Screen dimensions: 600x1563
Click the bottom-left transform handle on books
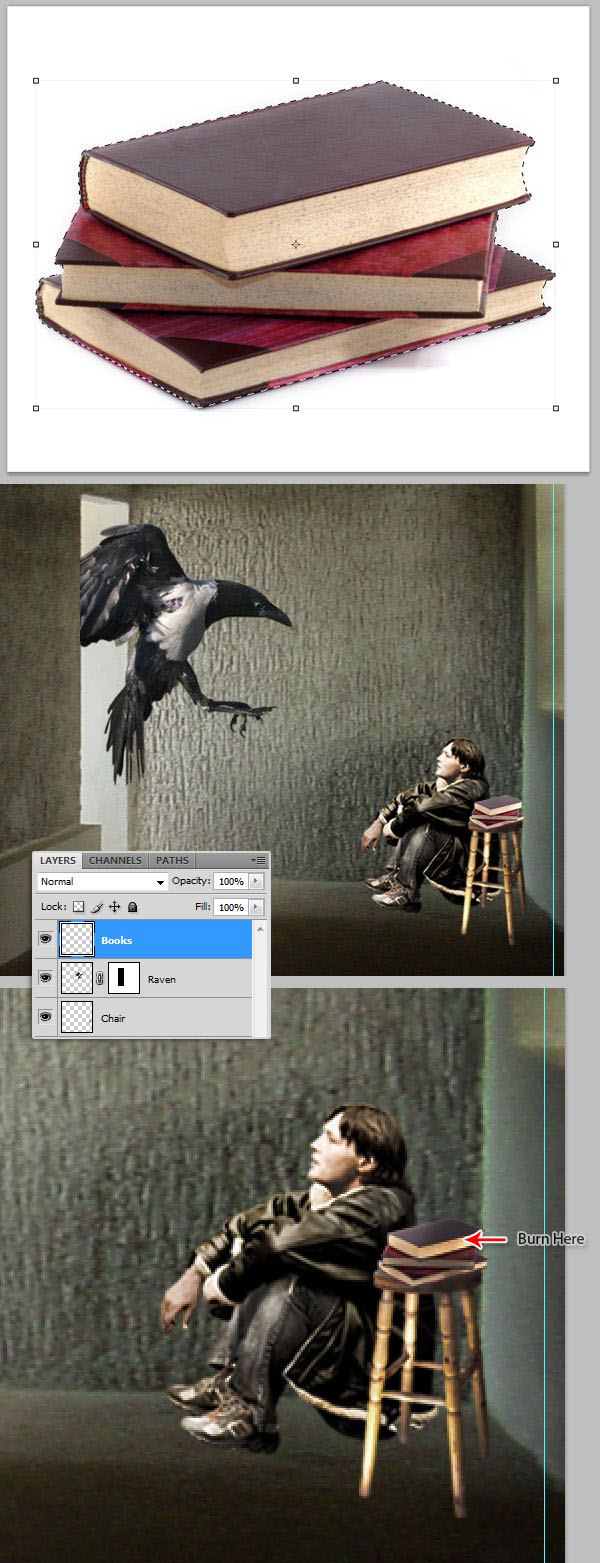click(x=36, y=408)
